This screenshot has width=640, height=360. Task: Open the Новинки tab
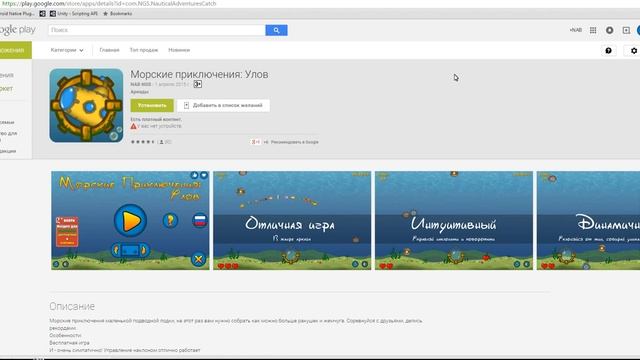coord(179,50)
